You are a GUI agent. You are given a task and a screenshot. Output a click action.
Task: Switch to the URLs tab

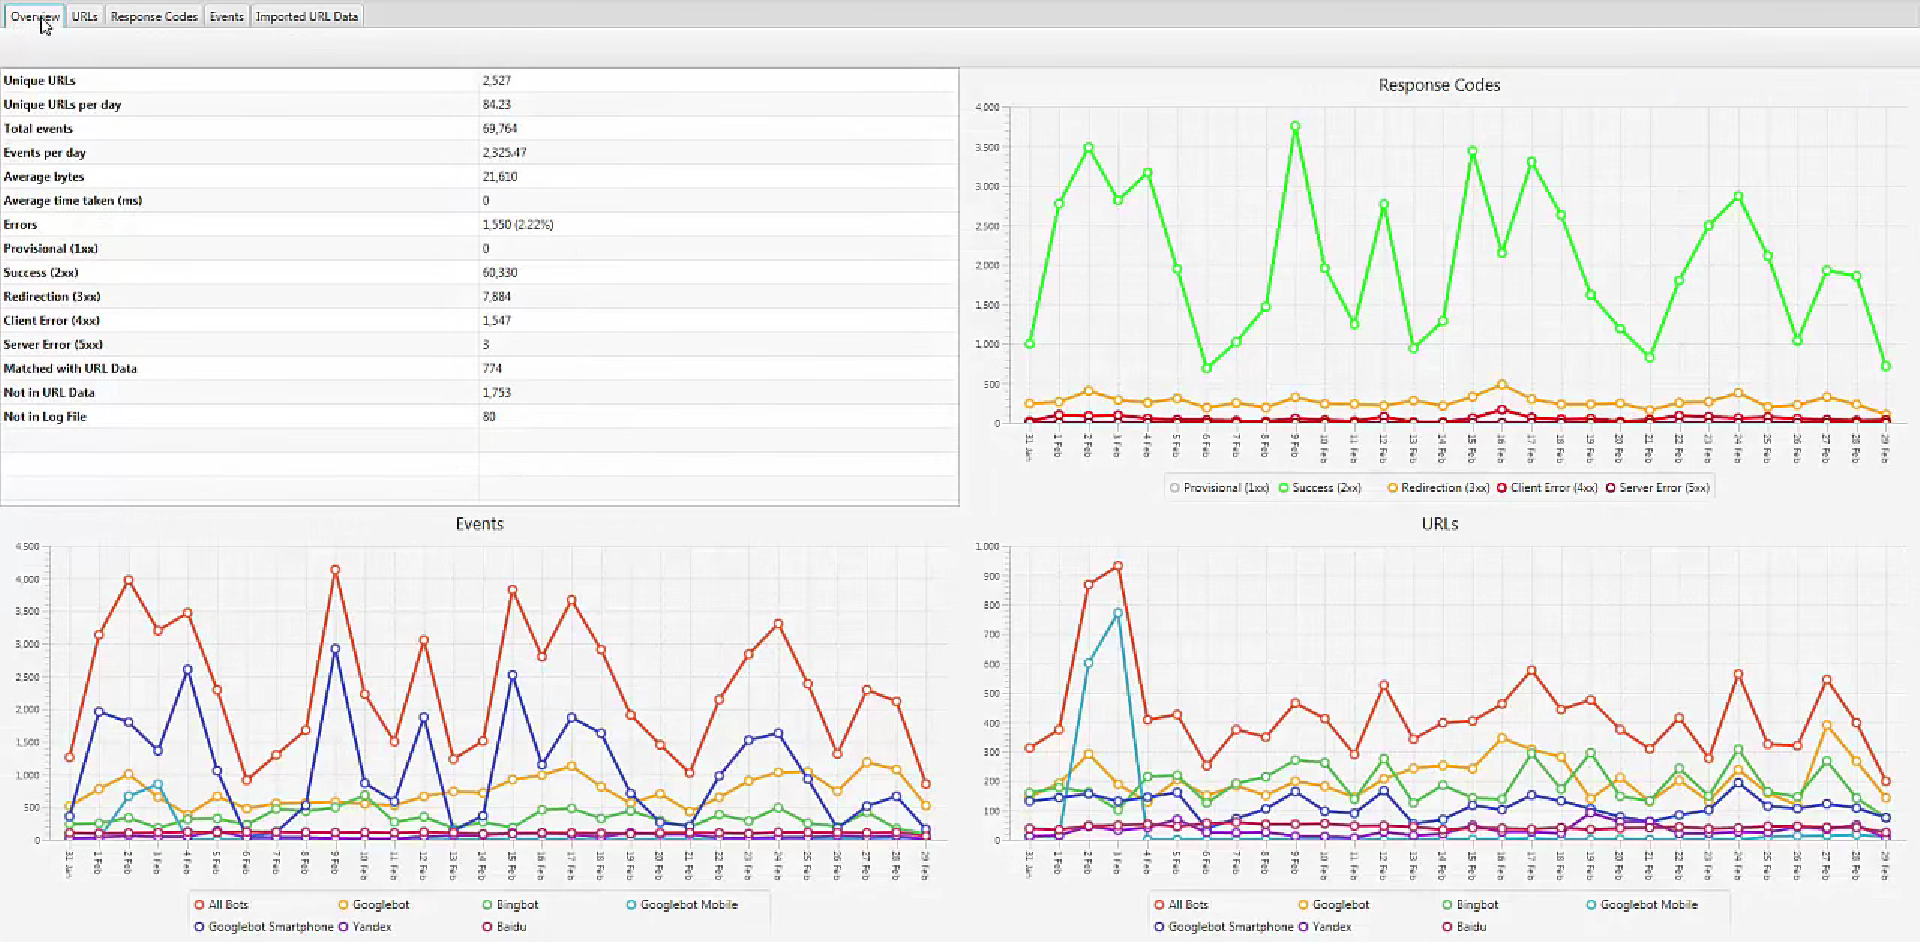click(84, 15)
